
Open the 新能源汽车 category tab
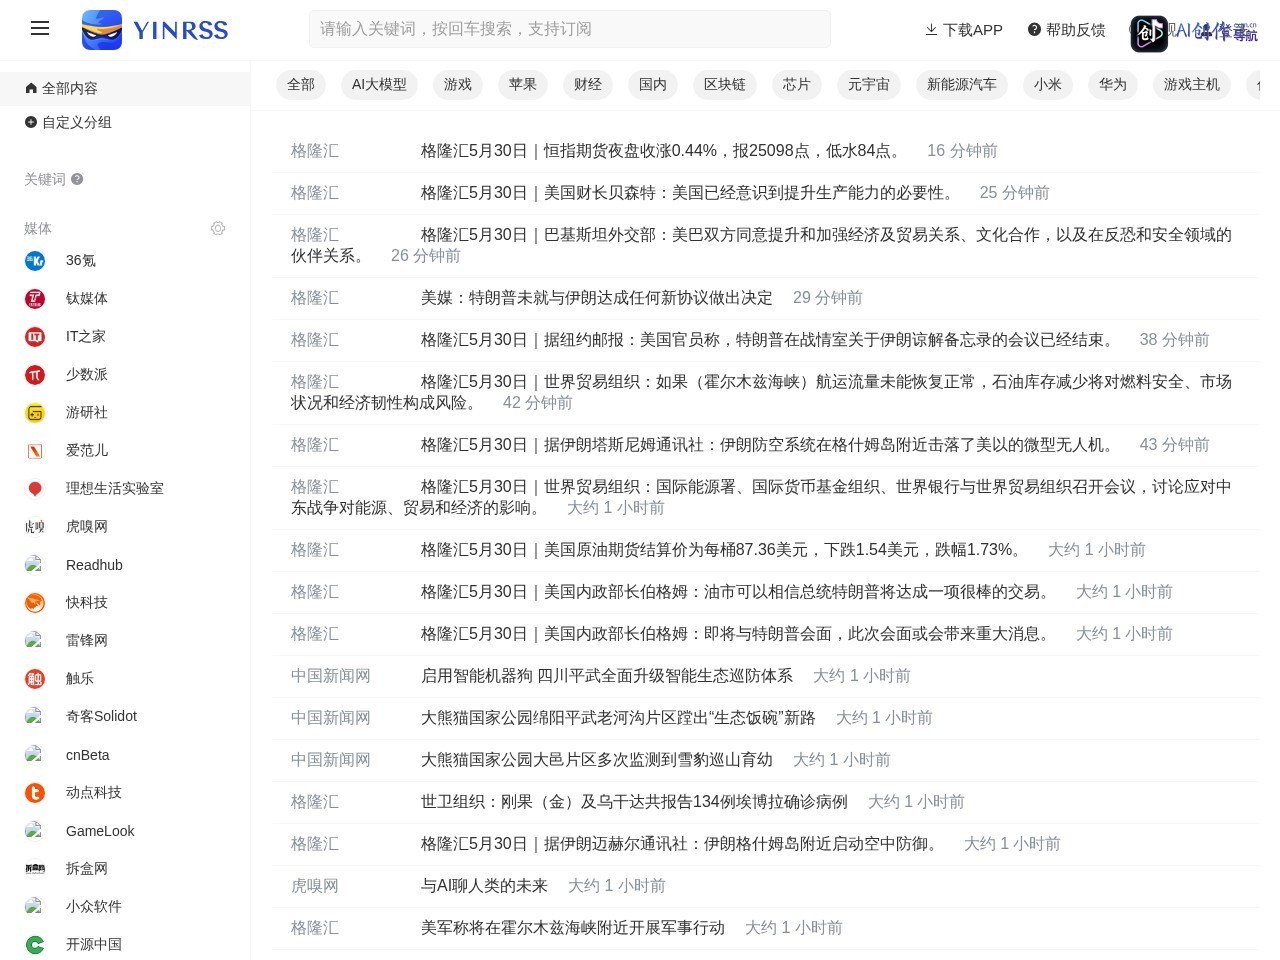pos(962,85)
